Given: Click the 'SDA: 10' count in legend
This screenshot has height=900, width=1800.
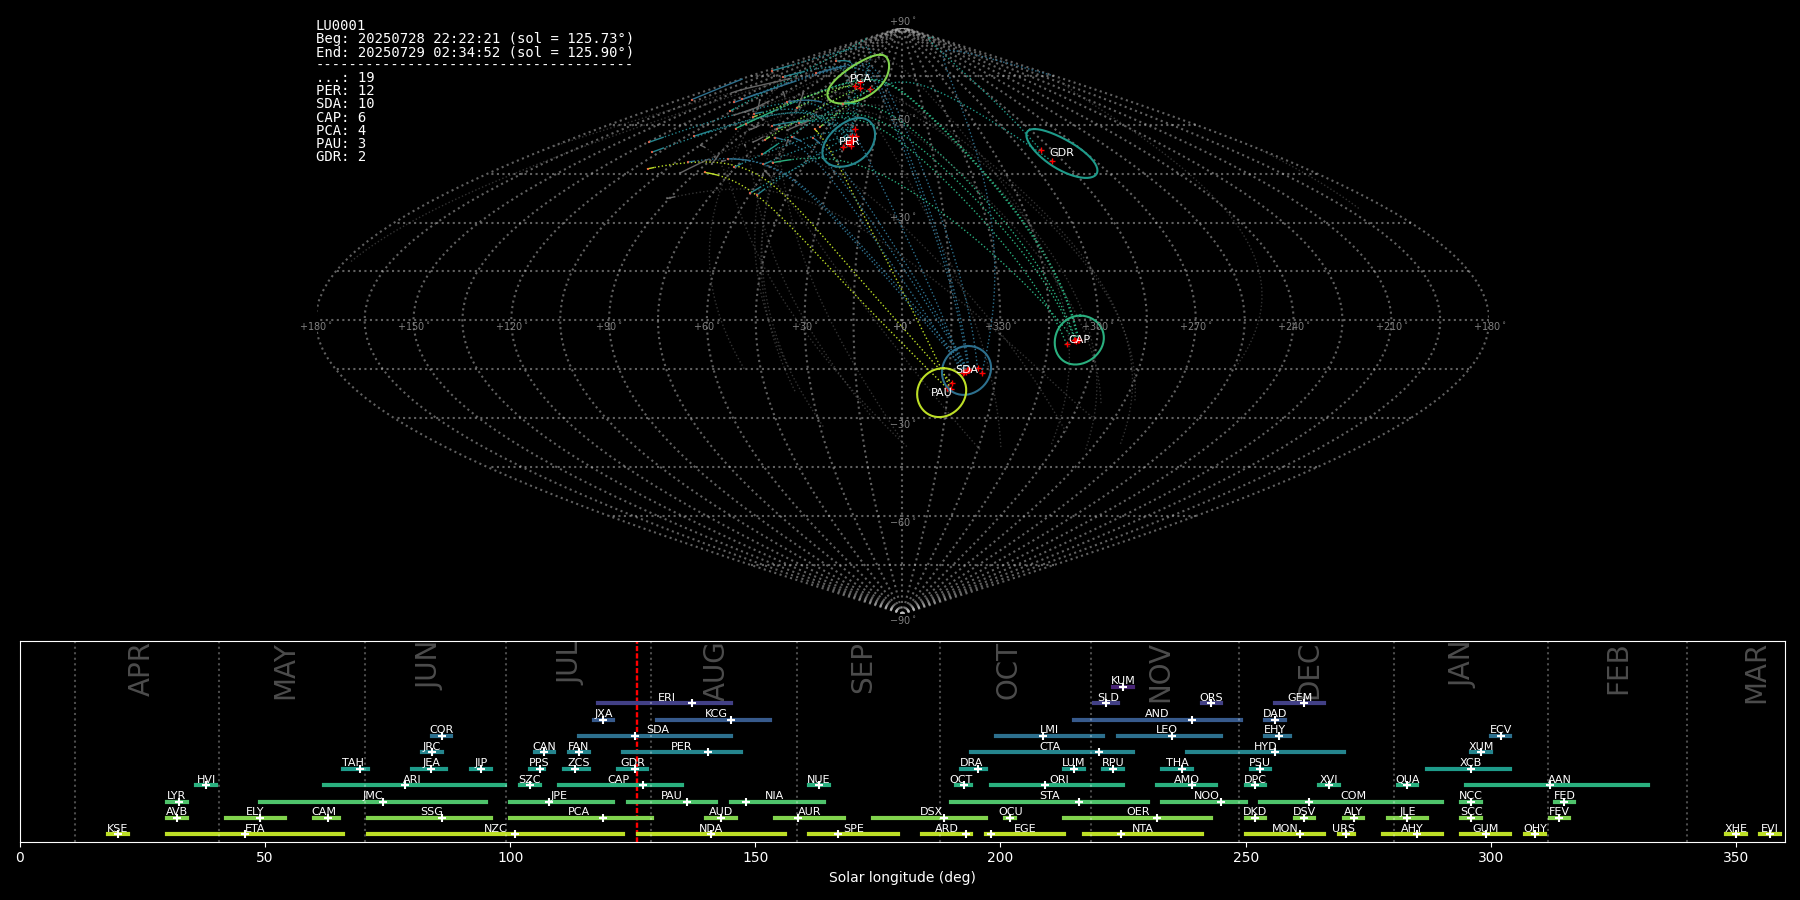Looking at the screenshot, I should pyautogui.click(x=345, y=104).
